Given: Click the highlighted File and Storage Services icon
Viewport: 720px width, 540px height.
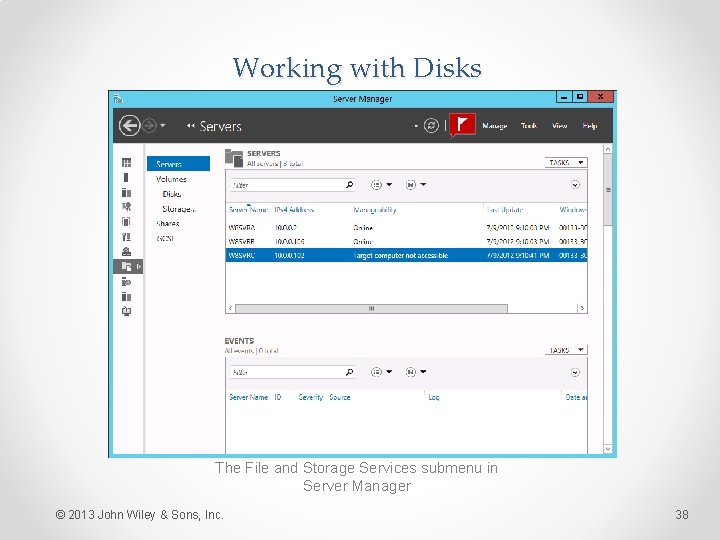Looking at the screenshot, I should [x=126, y=266].
